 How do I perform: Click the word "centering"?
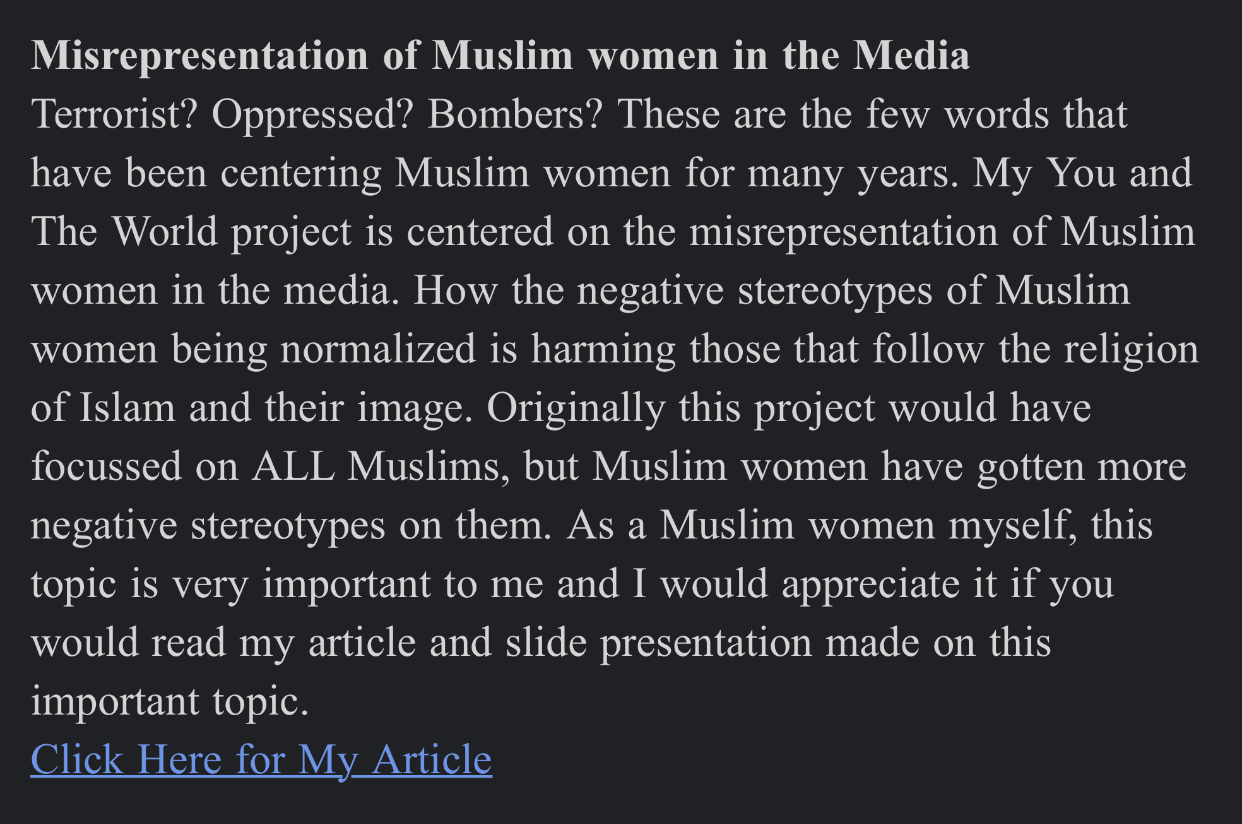coord(300,174)
